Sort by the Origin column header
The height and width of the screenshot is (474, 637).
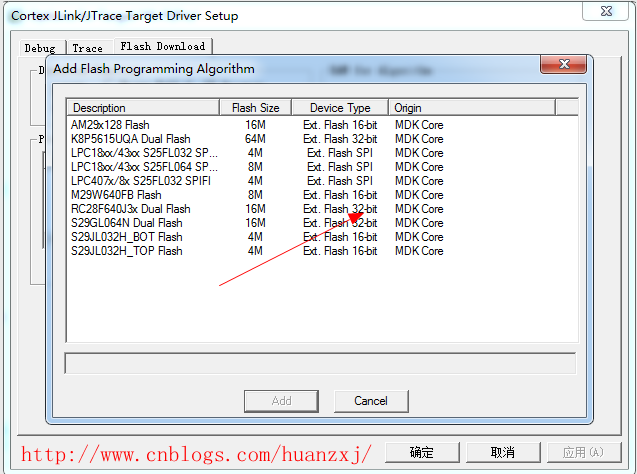pos(472,108)
